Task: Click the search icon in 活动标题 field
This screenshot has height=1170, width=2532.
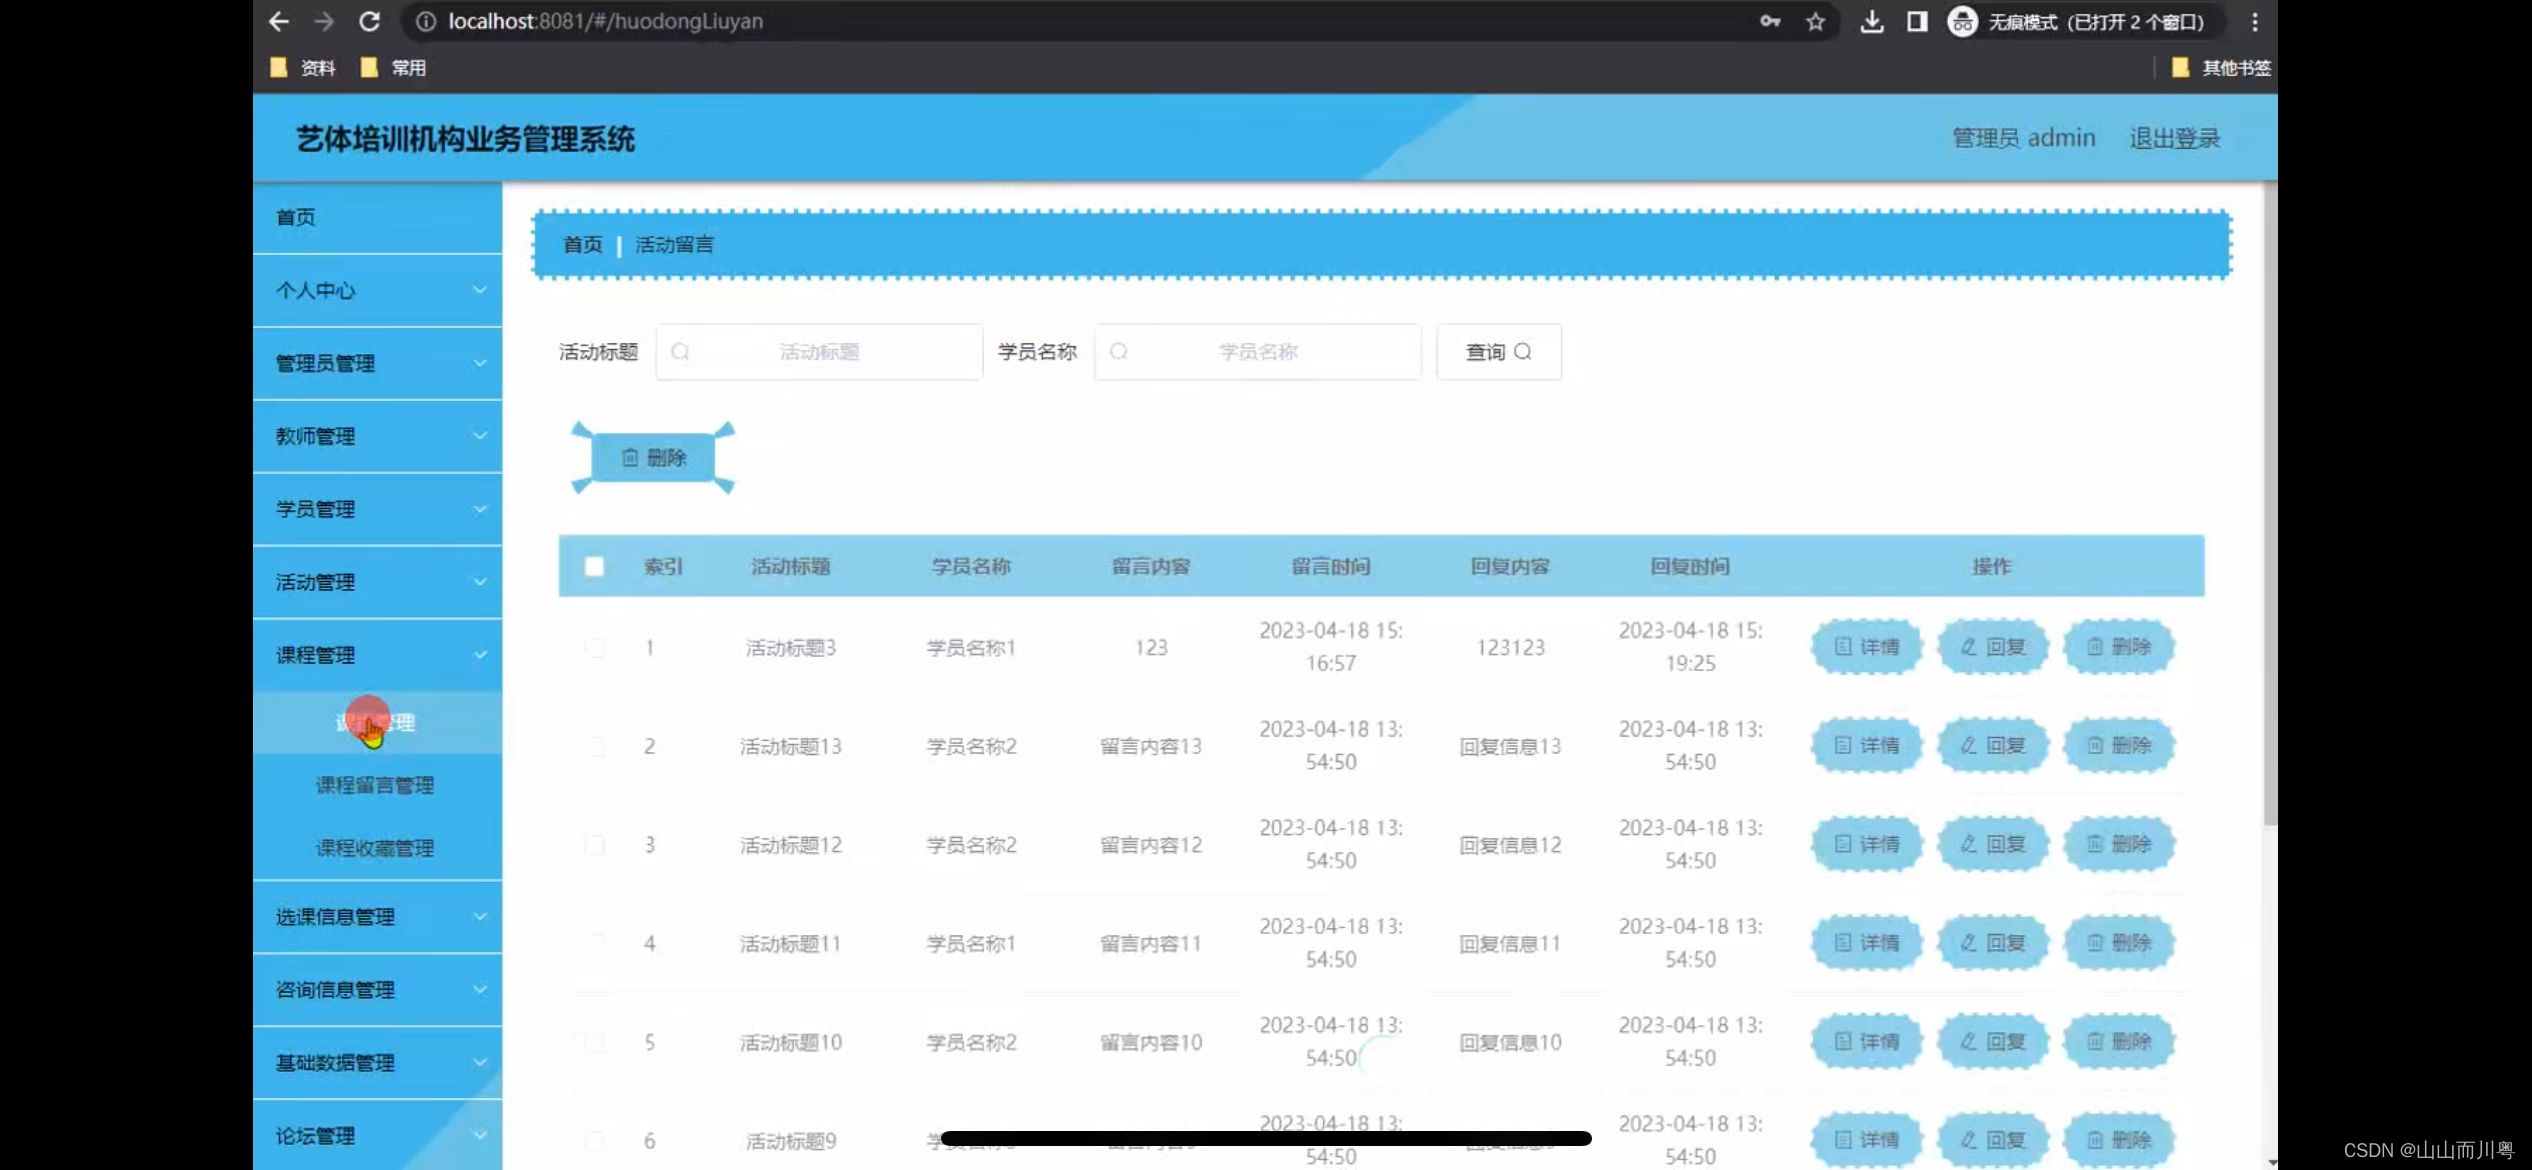Action: (x=680, y=352)
